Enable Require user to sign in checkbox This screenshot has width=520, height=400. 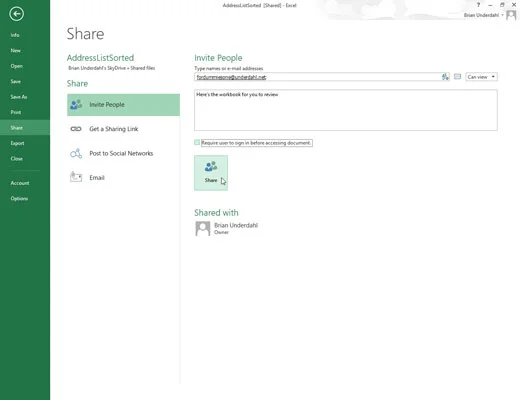(x=197, y=143)
